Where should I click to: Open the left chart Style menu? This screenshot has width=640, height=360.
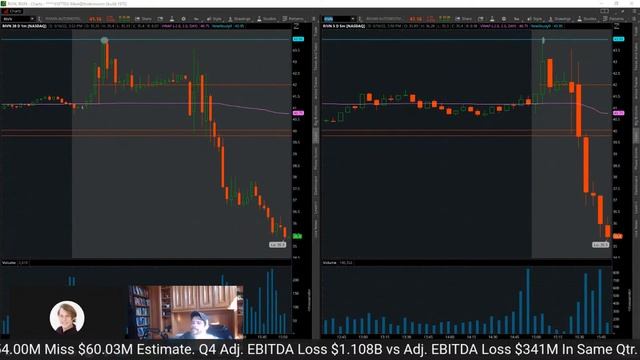[214, 19]
